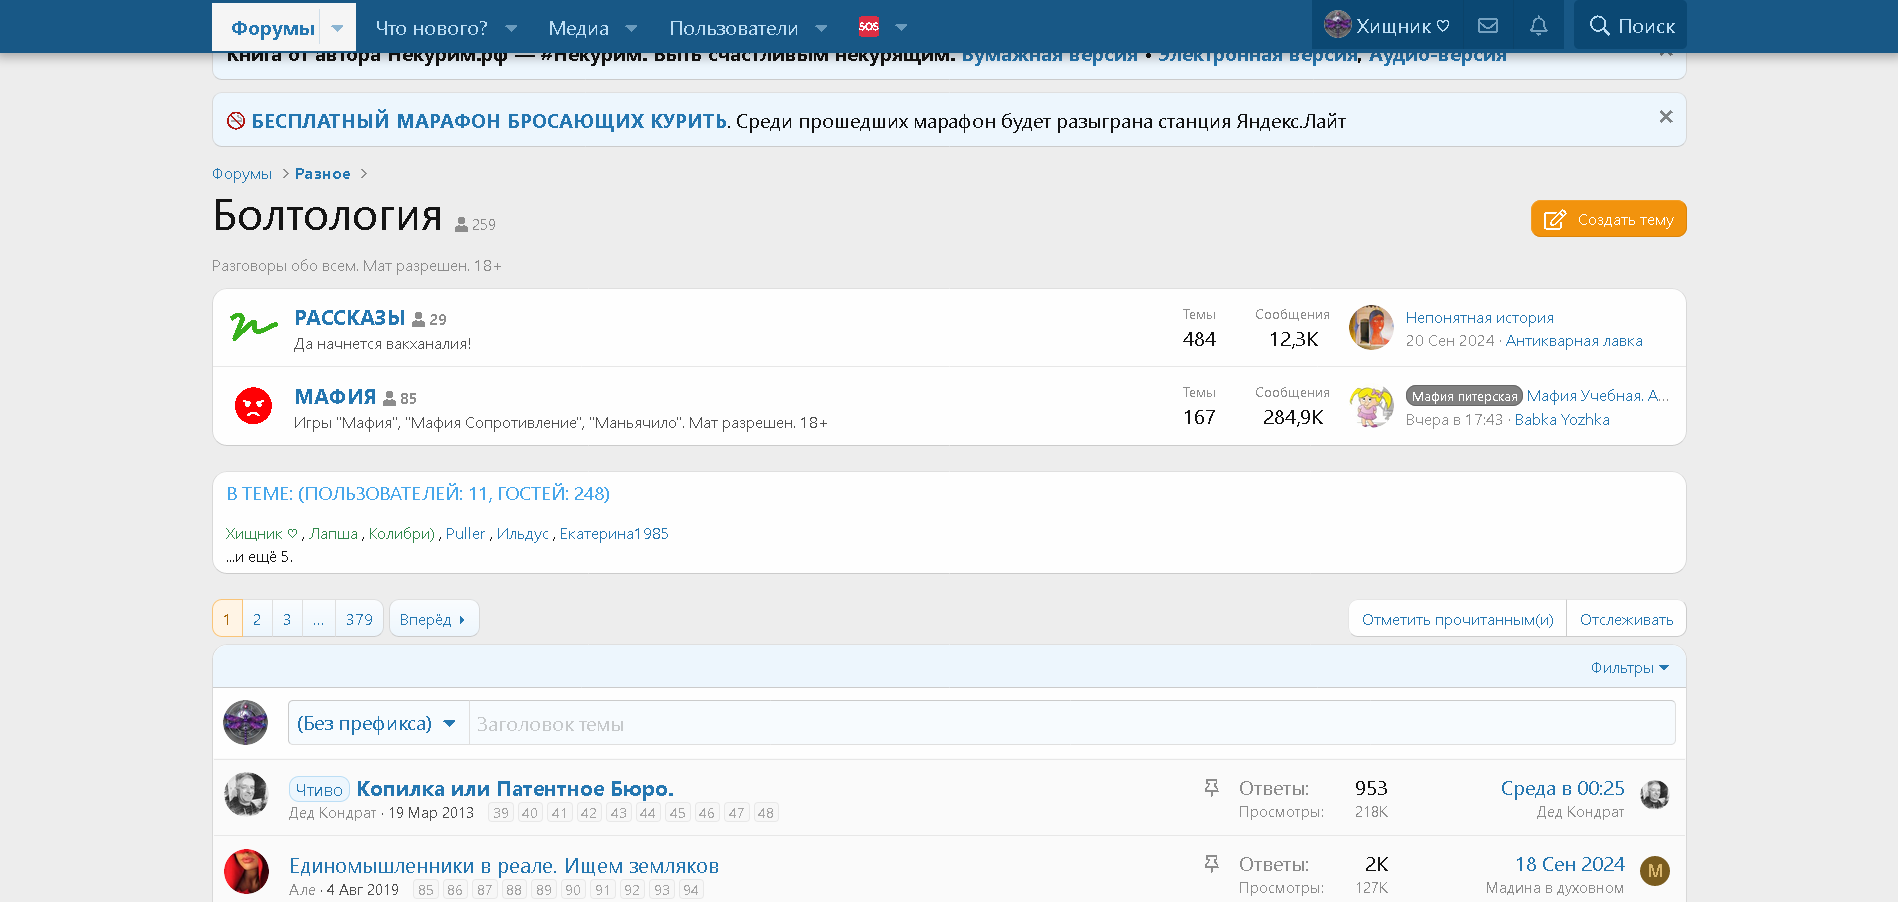Click the red SOS icon in navbar
1898x902 pixels.
point(869,27)
